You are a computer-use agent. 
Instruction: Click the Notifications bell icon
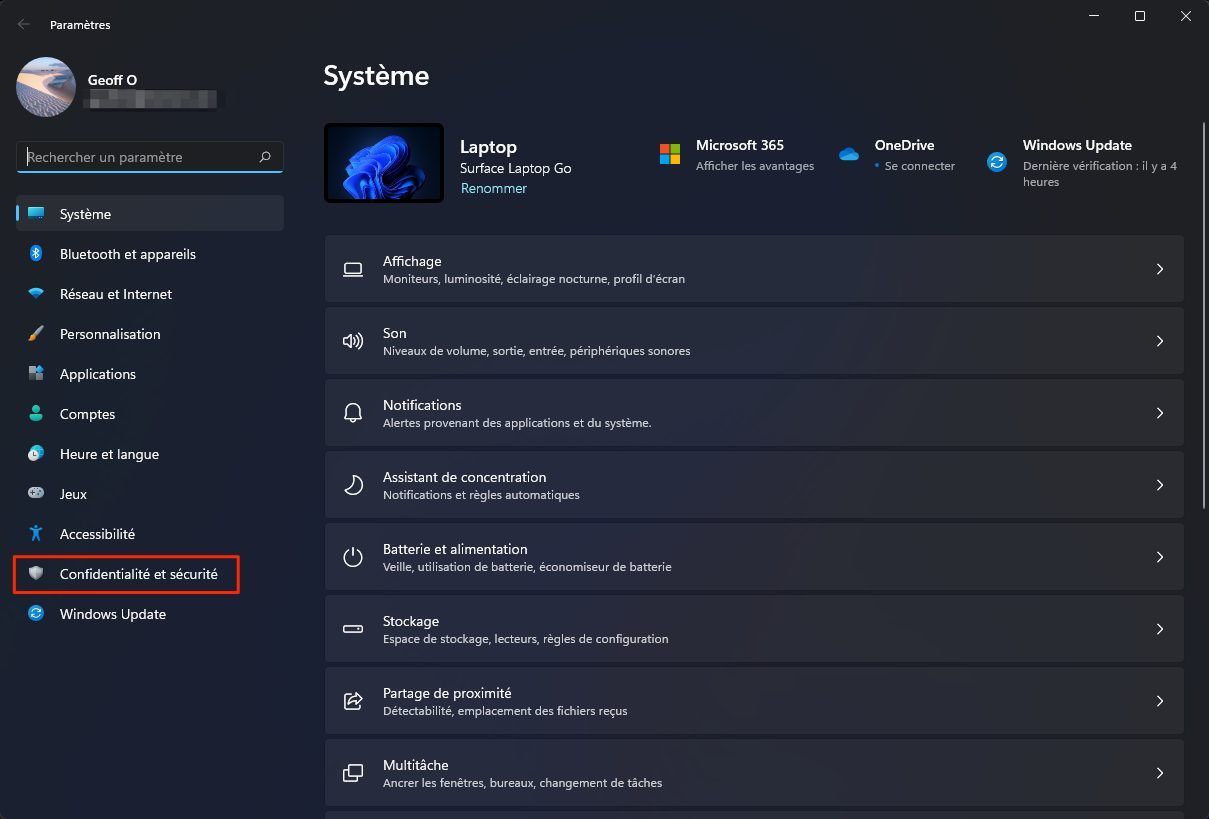click(353, 413)
